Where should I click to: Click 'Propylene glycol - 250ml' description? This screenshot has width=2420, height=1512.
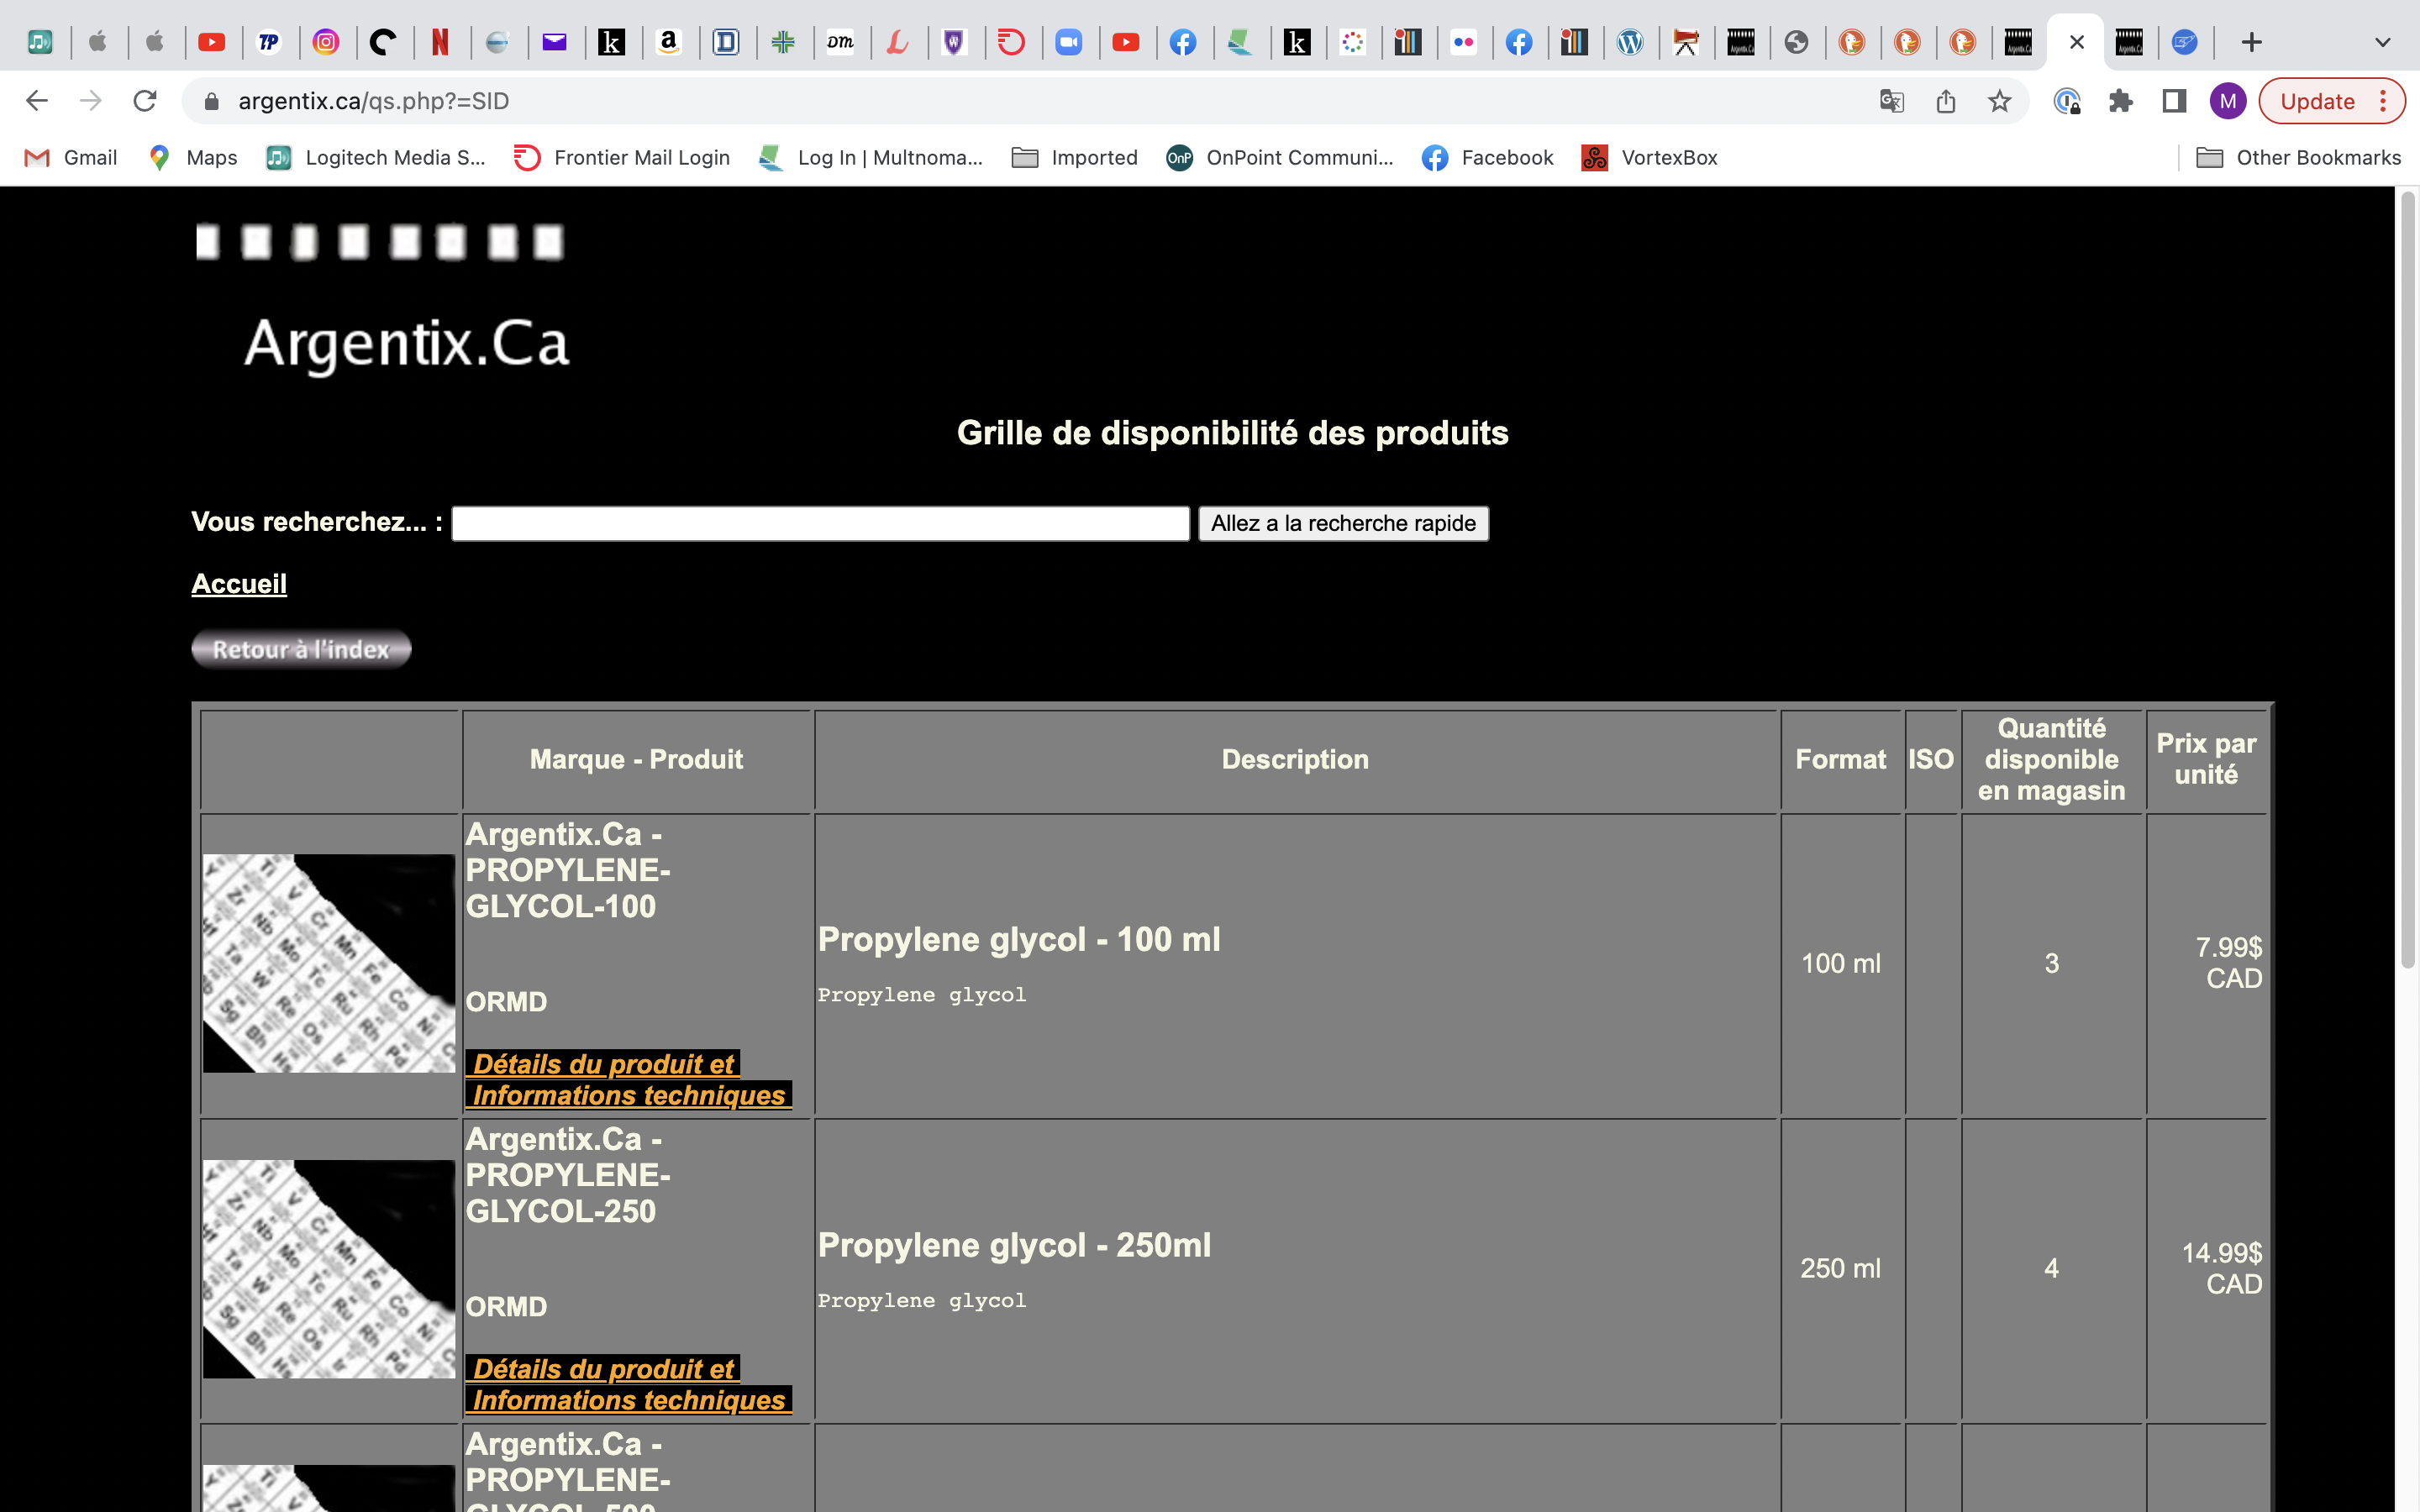point(1014,1245)
